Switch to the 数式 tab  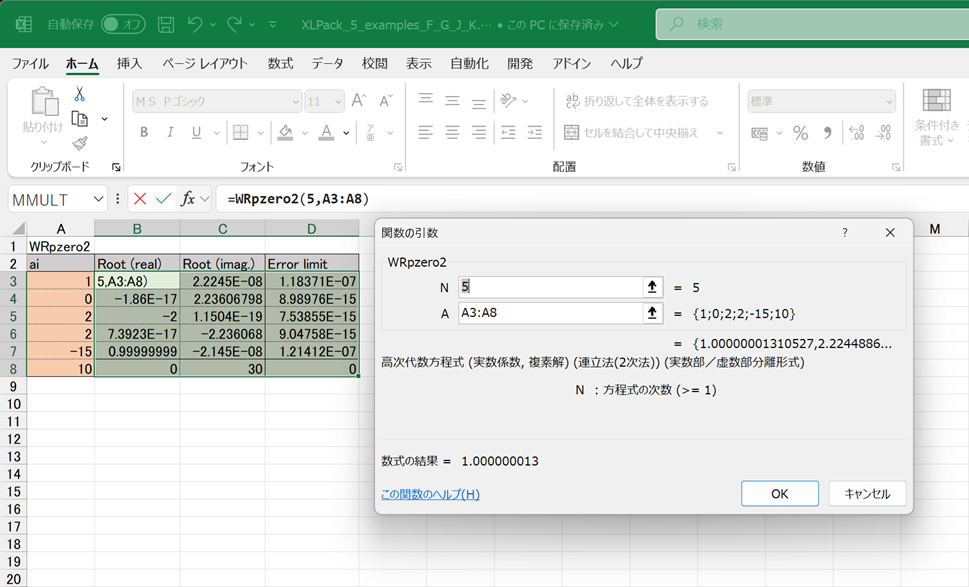[x=280, y=63]
